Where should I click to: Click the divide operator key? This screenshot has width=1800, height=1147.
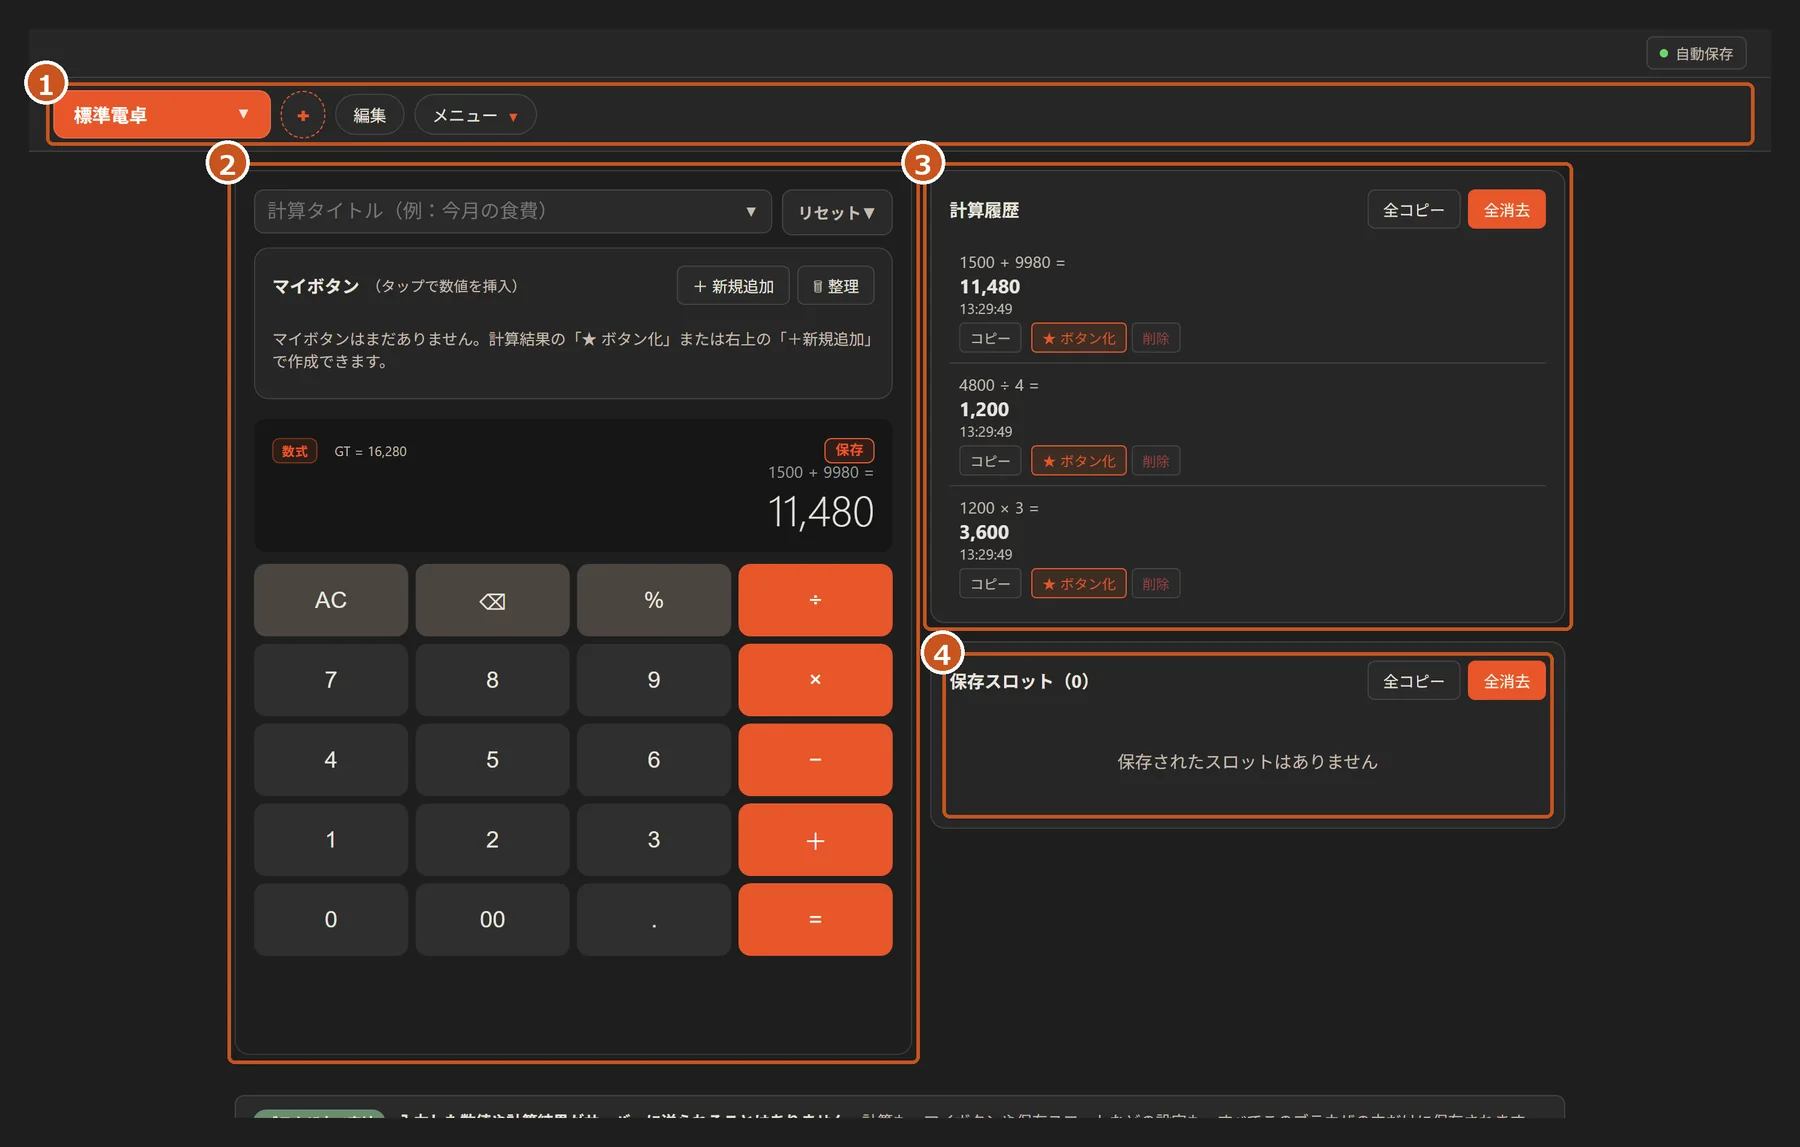coord(815,600)
